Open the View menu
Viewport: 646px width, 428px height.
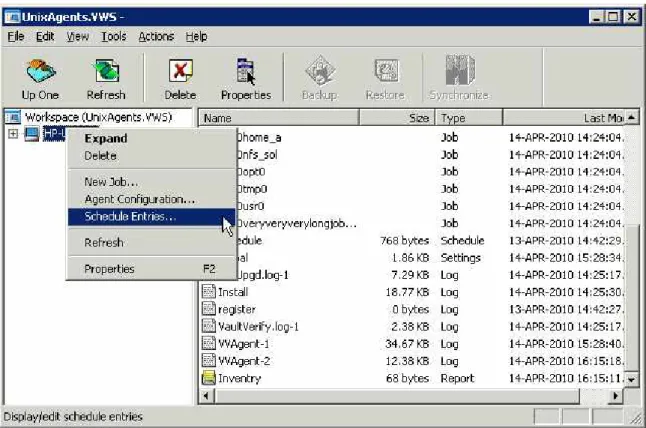(78, 37)
